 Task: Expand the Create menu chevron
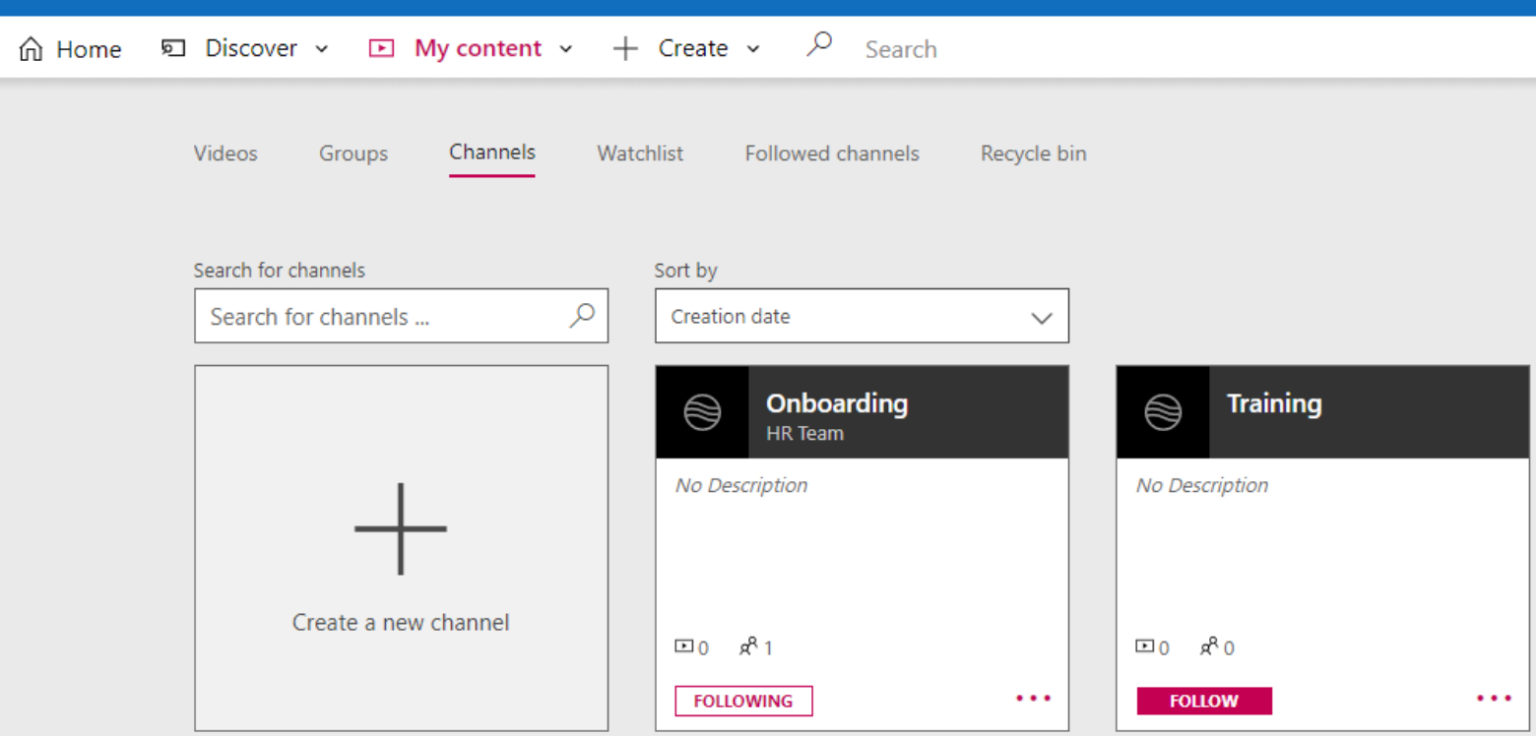(x=753, y=49)
